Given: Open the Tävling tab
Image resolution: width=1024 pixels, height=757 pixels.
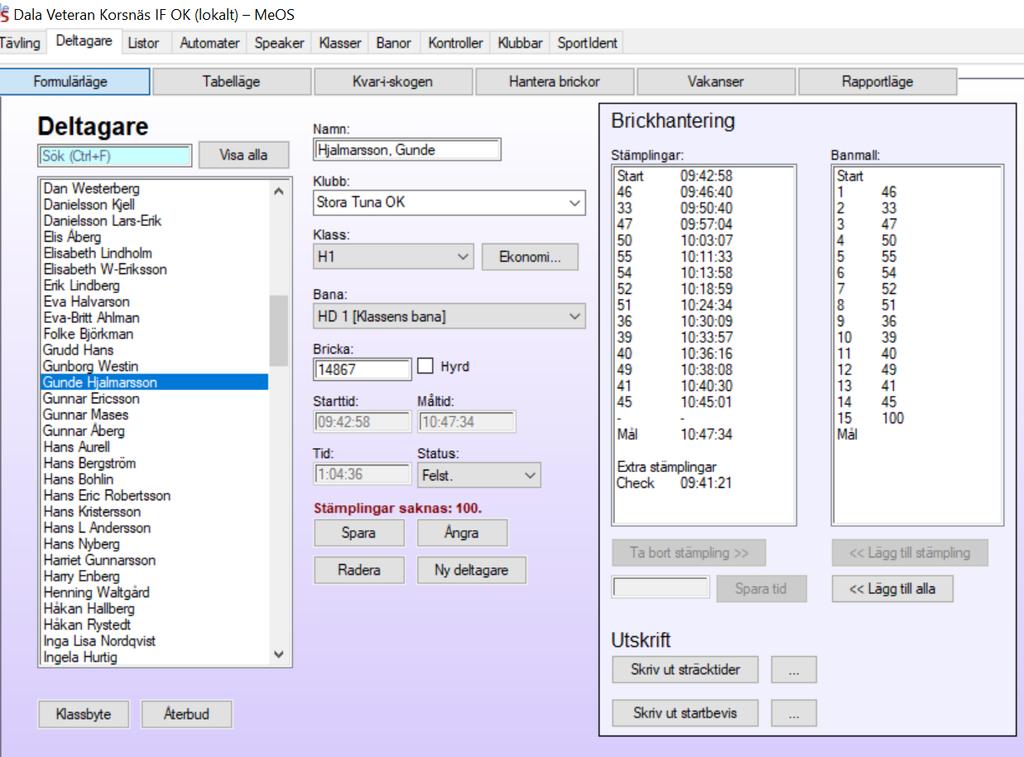Looking at the screenshot, I should (x=21, y=43).
